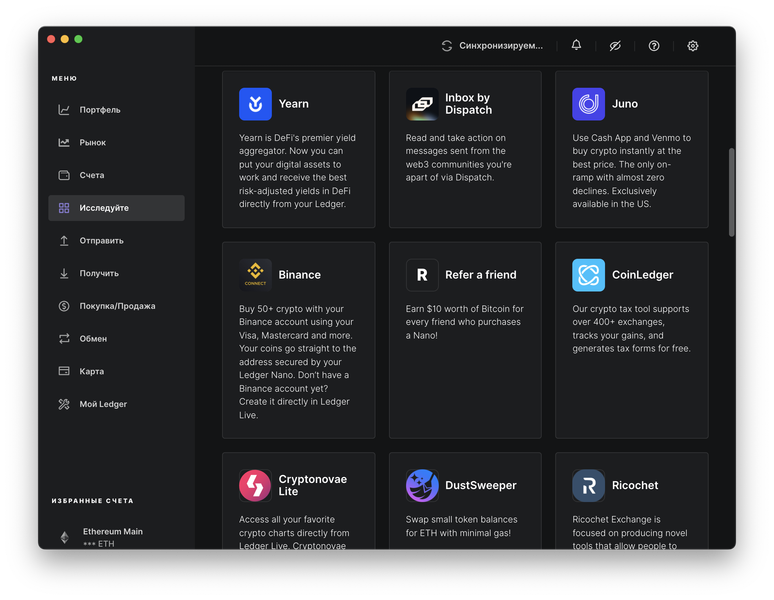Go to Получить menu label
This screenshot has width=774, height=600.
click(x=99, y=273)
